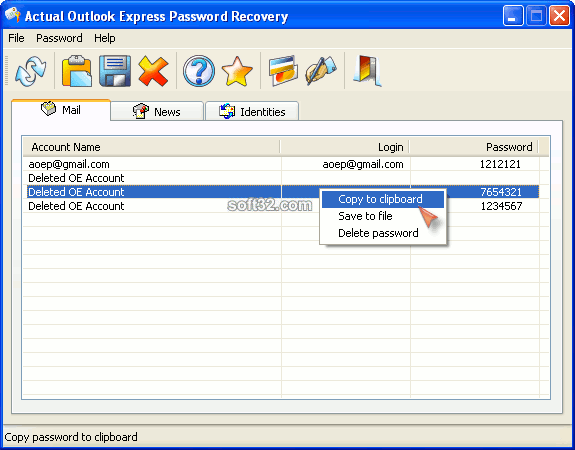Click the red X delete icon
This screenshot has height=450, width=575.
click(x=153, y=71)
